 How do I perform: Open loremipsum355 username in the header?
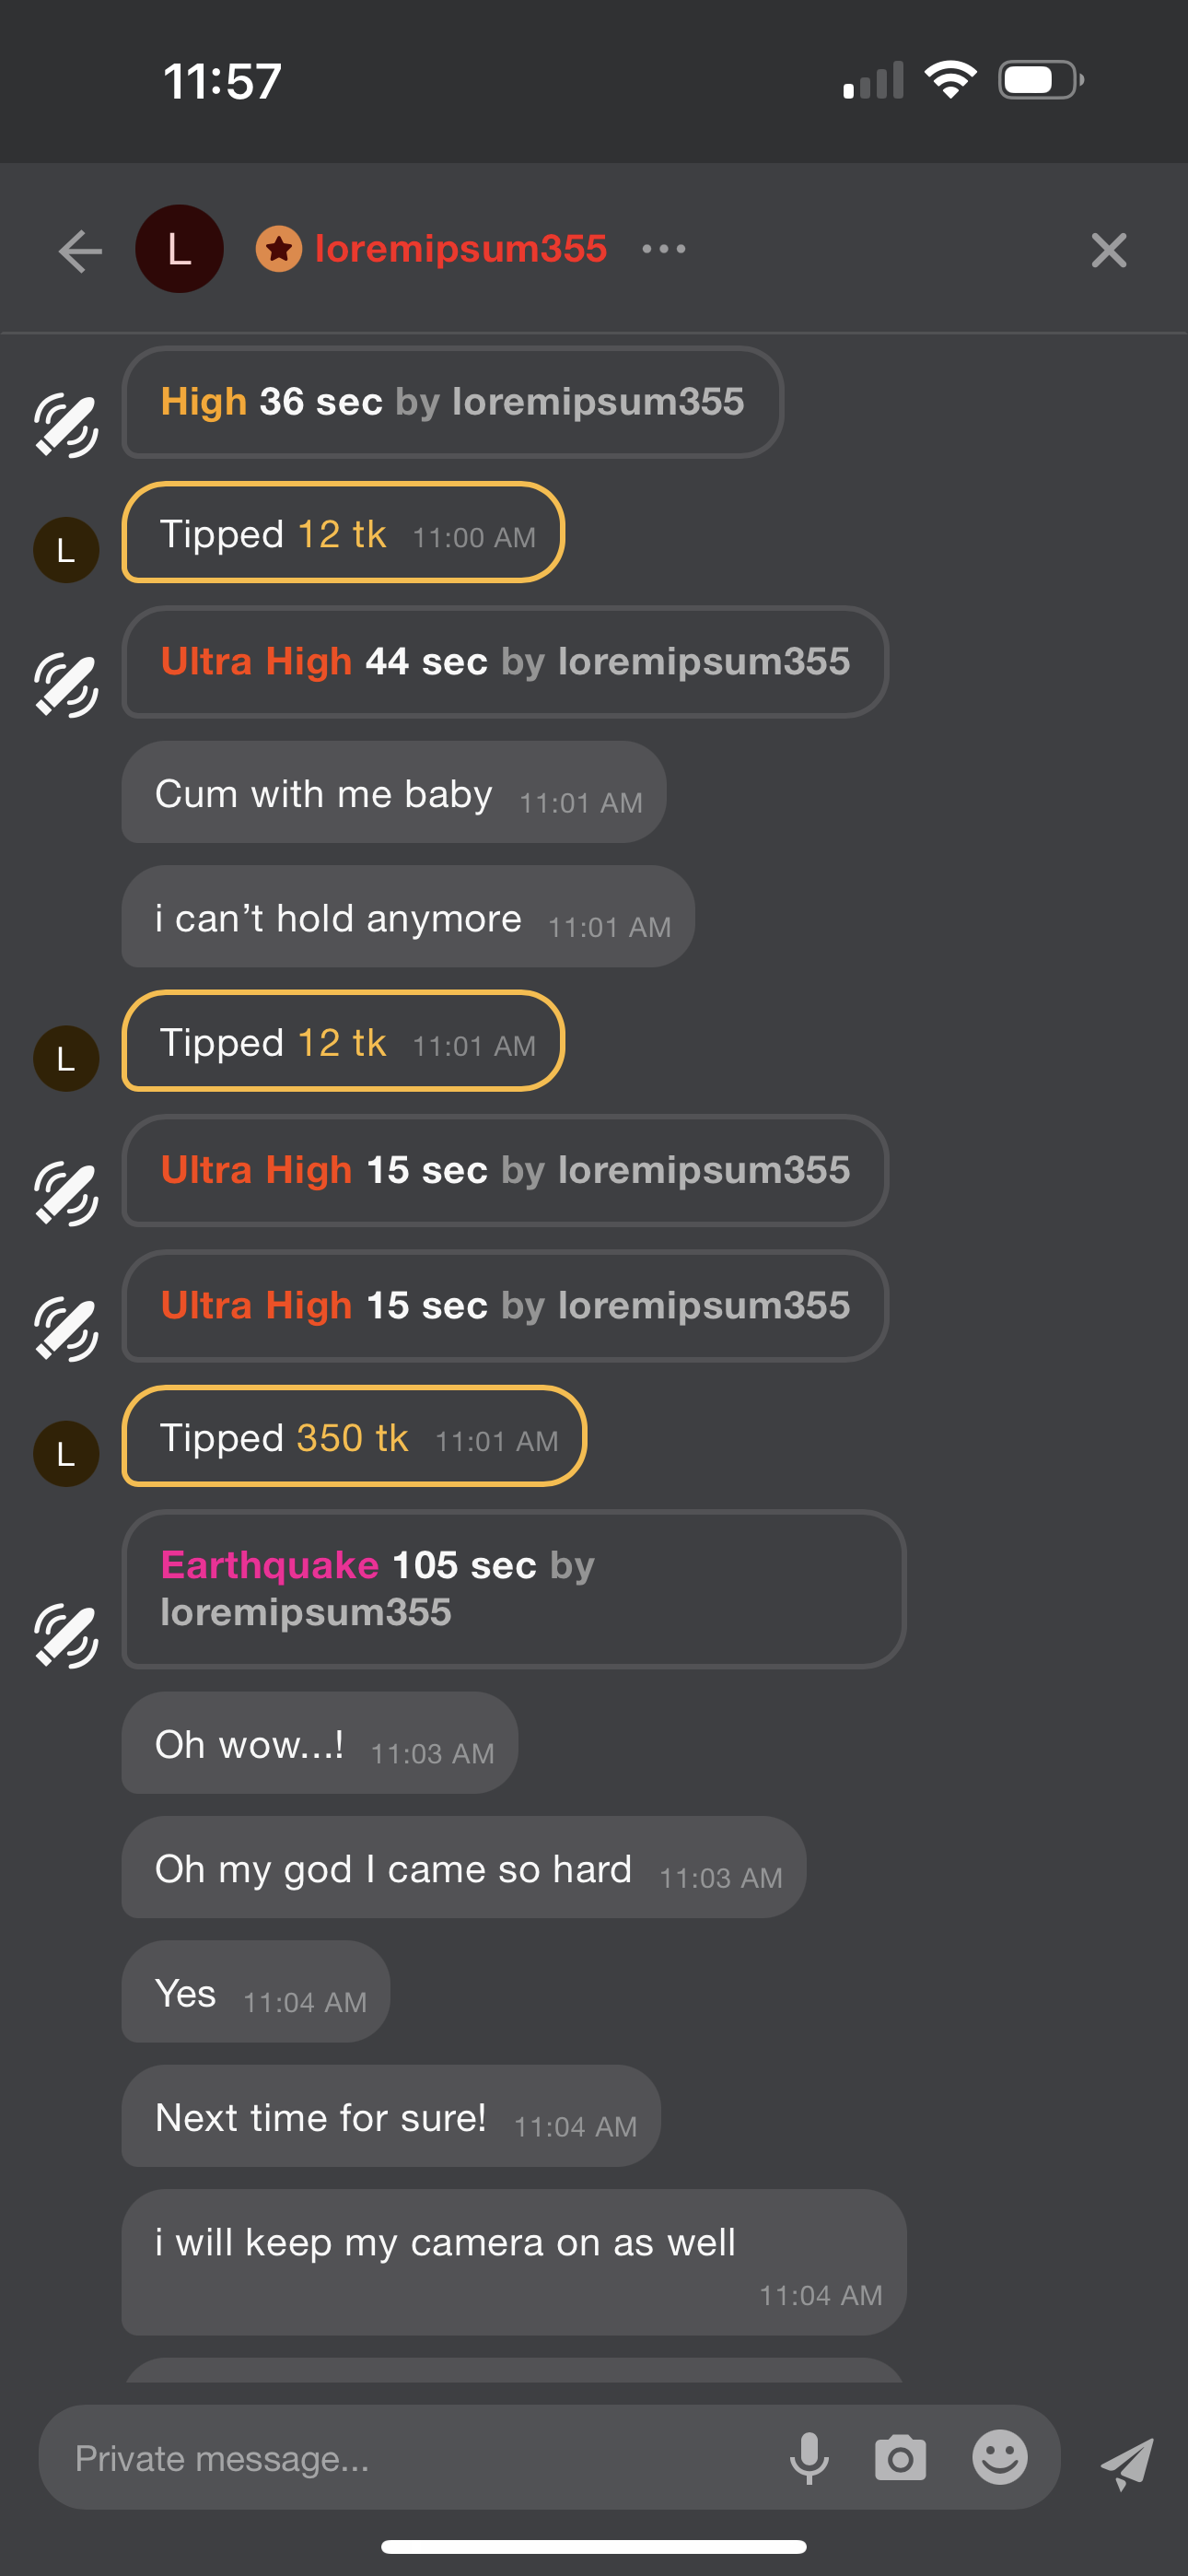461,249
